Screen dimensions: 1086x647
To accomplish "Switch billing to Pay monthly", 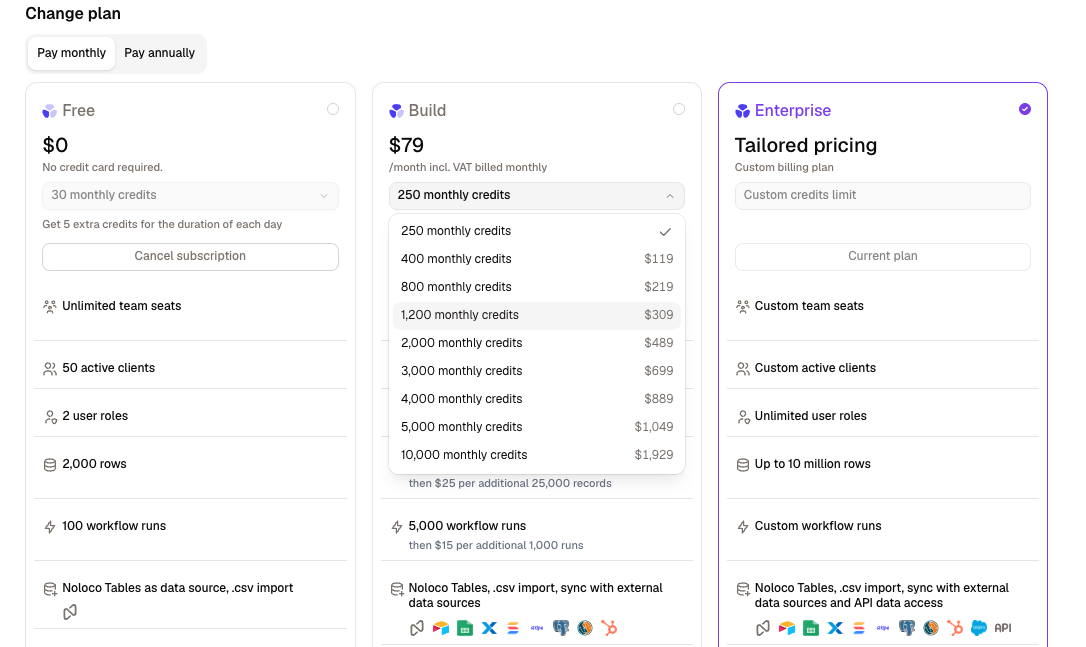I will click(71, 53).
